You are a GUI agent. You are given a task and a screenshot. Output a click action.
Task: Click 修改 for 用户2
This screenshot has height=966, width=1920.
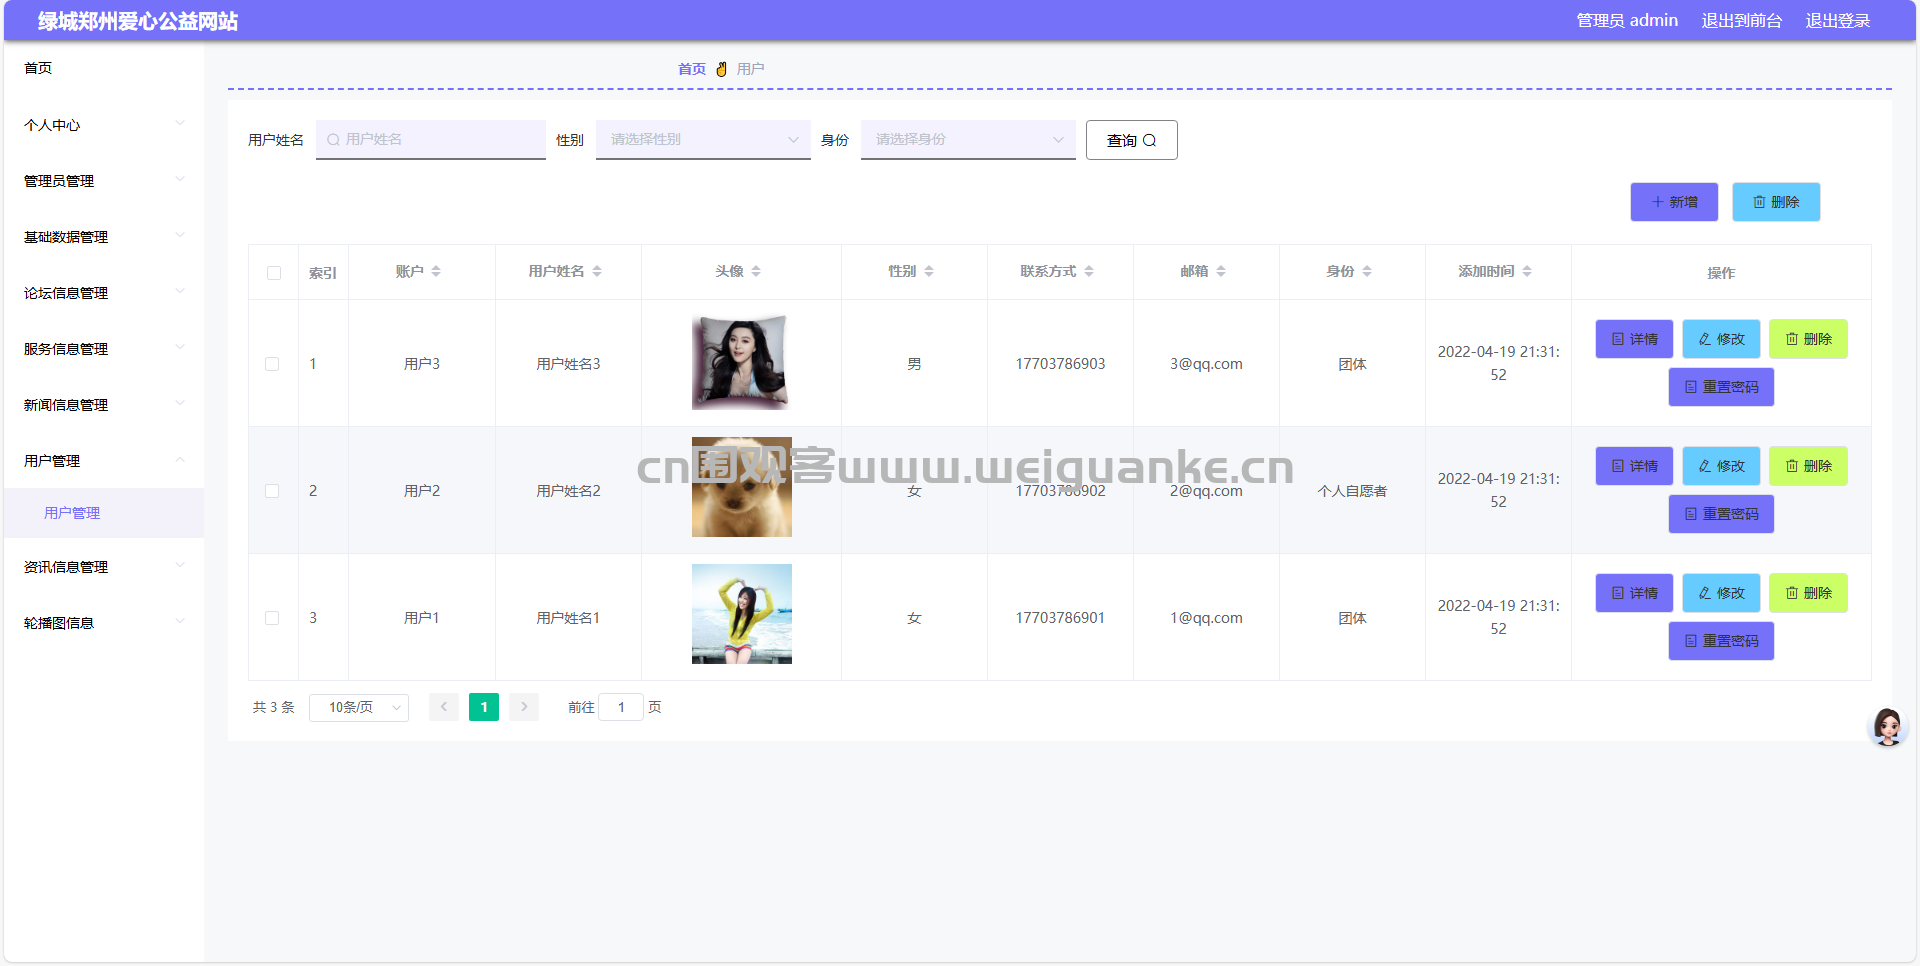(x=1721, y=466)
